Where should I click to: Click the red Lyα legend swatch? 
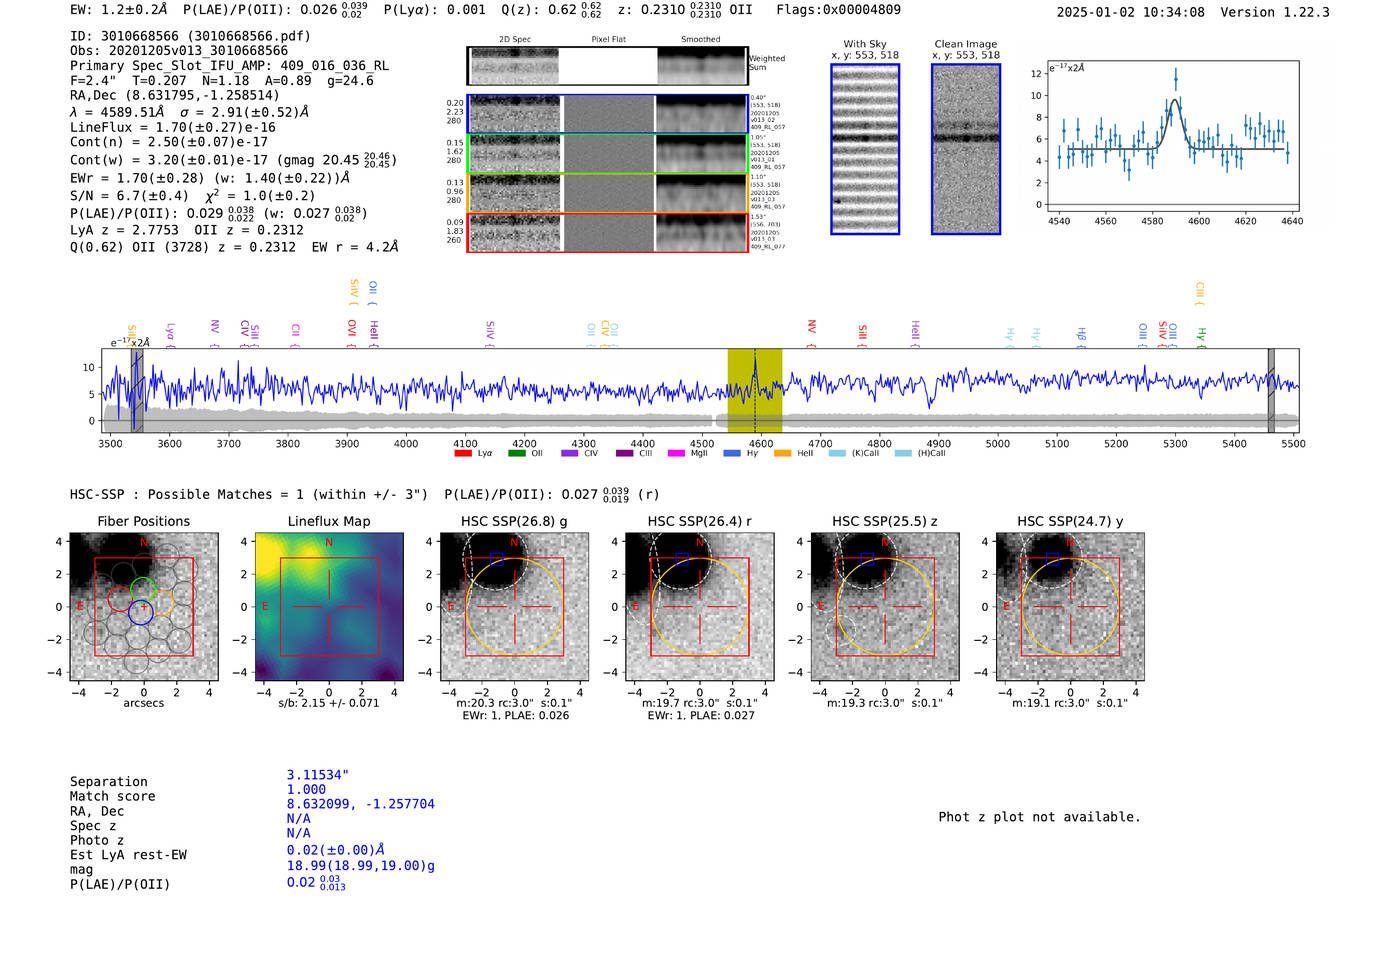tap(463, 453)
